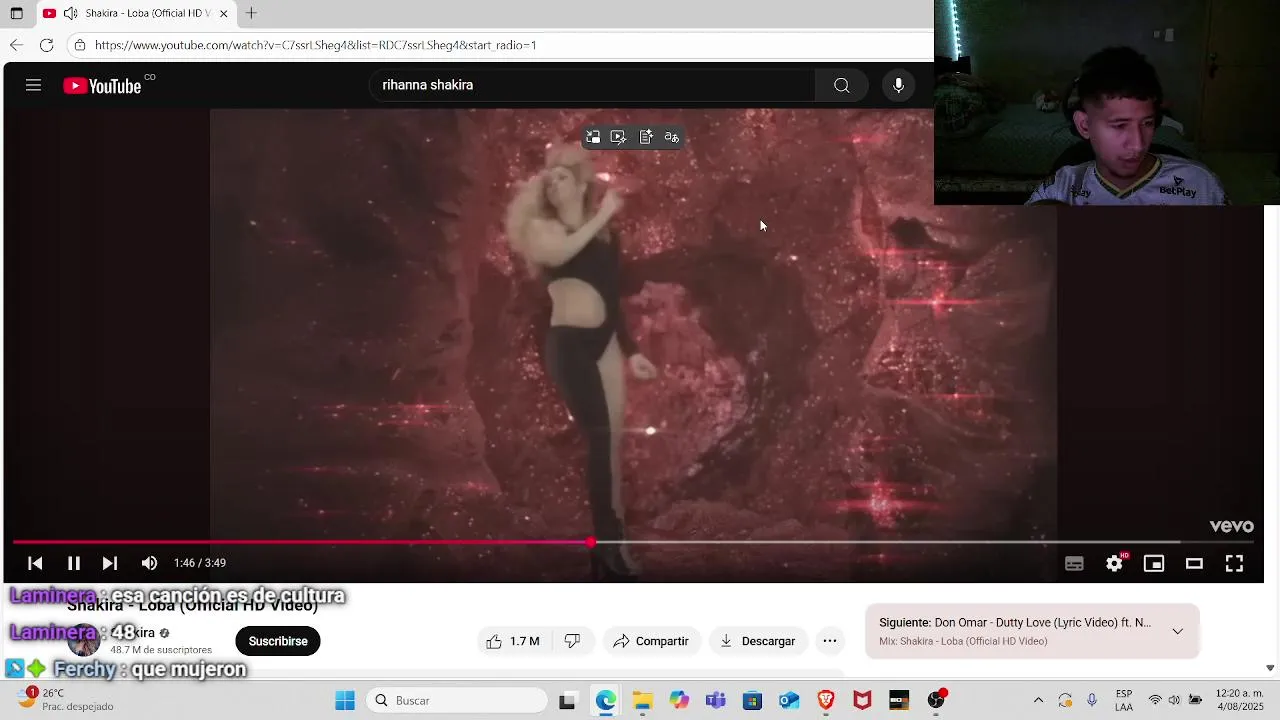Toggle subtitles in the player
The height and width of the screenshot is (720, 1280).
(1074, 564)
